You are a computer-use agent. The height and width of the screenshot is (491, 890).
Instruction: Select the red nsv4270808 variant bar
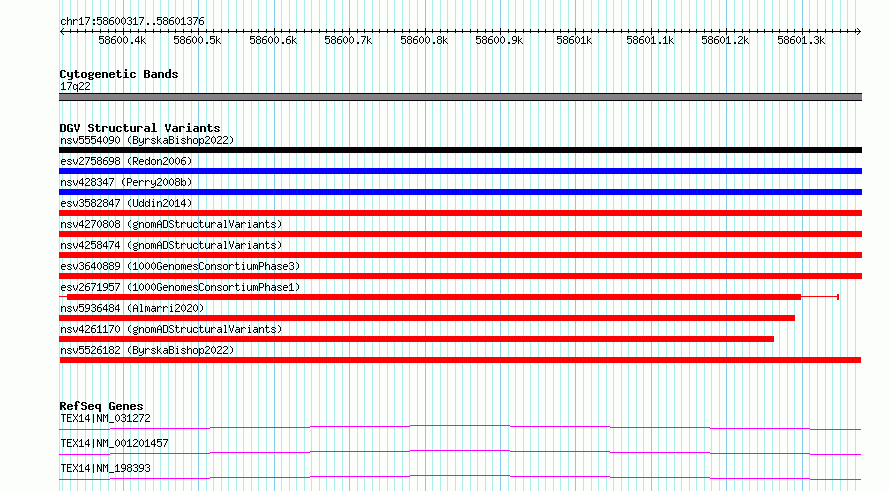[460, 234]
